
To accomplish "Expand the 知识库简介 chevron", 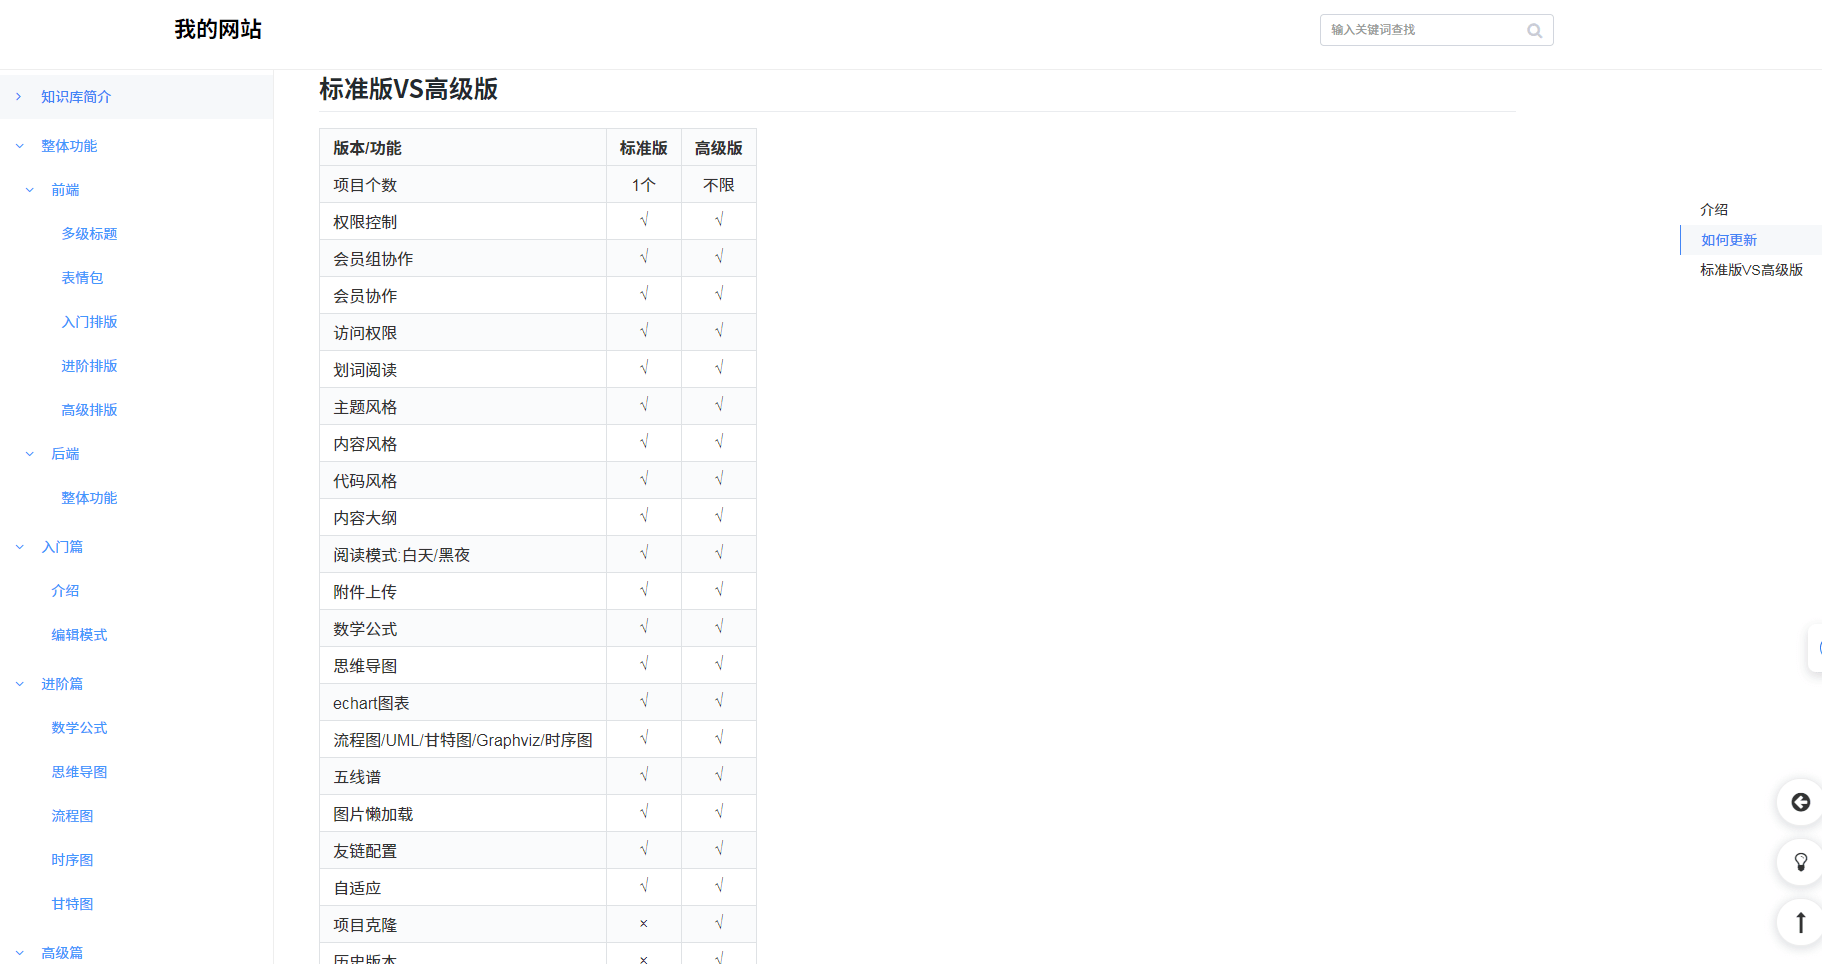I will 19,97.
